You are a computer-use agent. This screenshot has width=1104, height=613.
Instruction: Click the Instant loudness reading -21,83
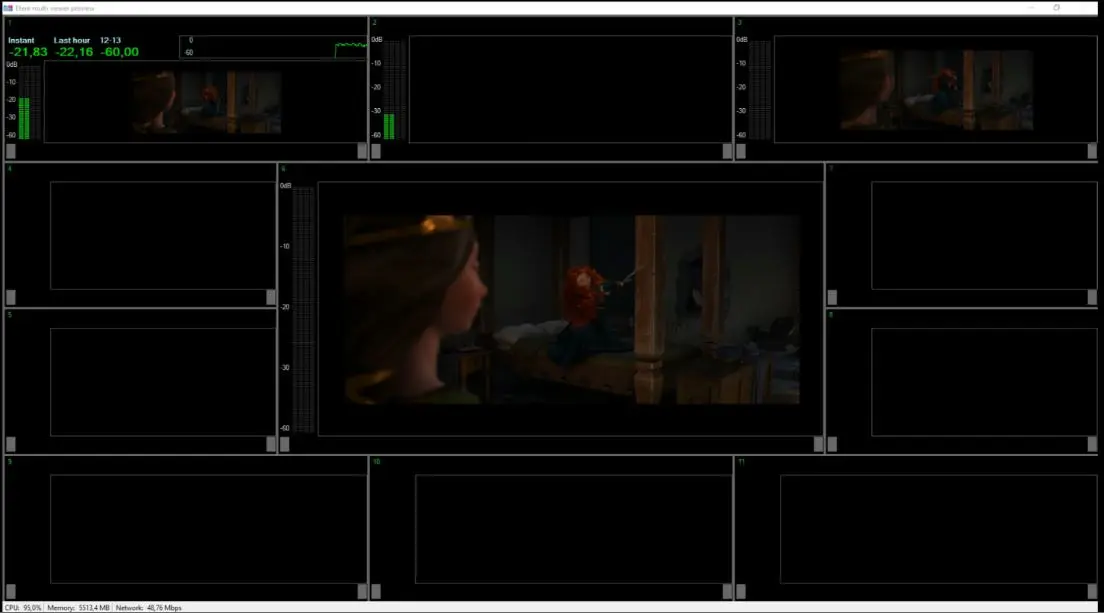point(28,52)
